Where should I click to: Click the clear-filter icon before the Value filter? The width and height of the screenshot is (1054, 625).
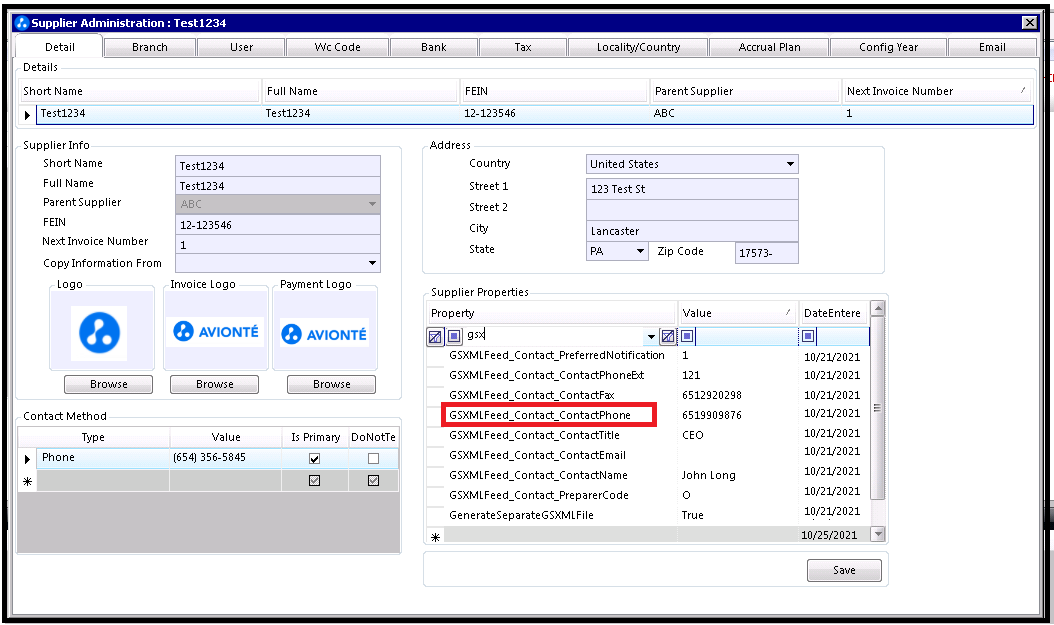coord(667,336)
